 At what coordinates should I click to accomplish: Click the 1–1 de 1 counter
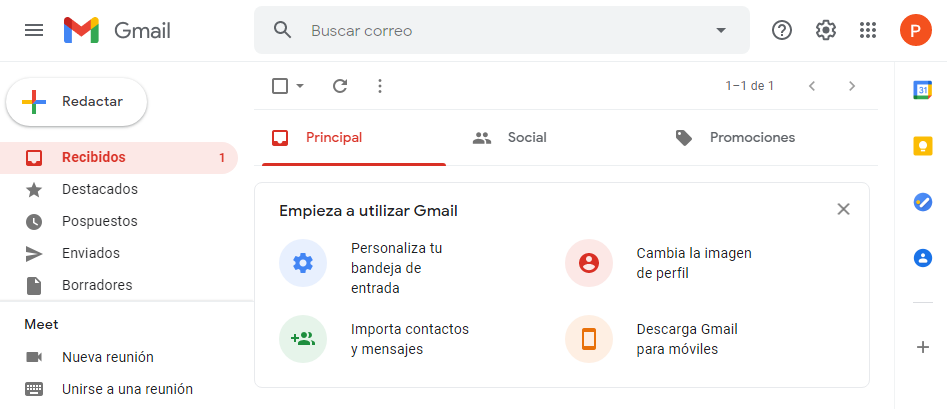(750, 86)
